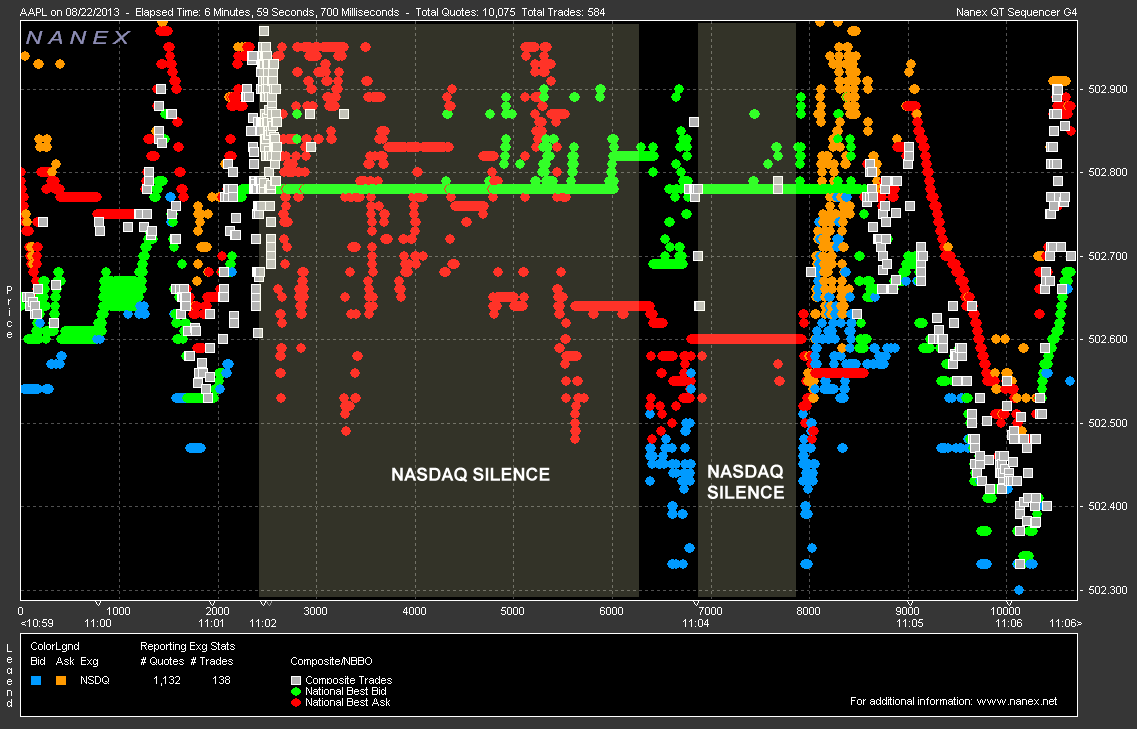Click the 'Bid' column label in legend
Viewport: 1137px width, 729px height.
coord(38,662)
